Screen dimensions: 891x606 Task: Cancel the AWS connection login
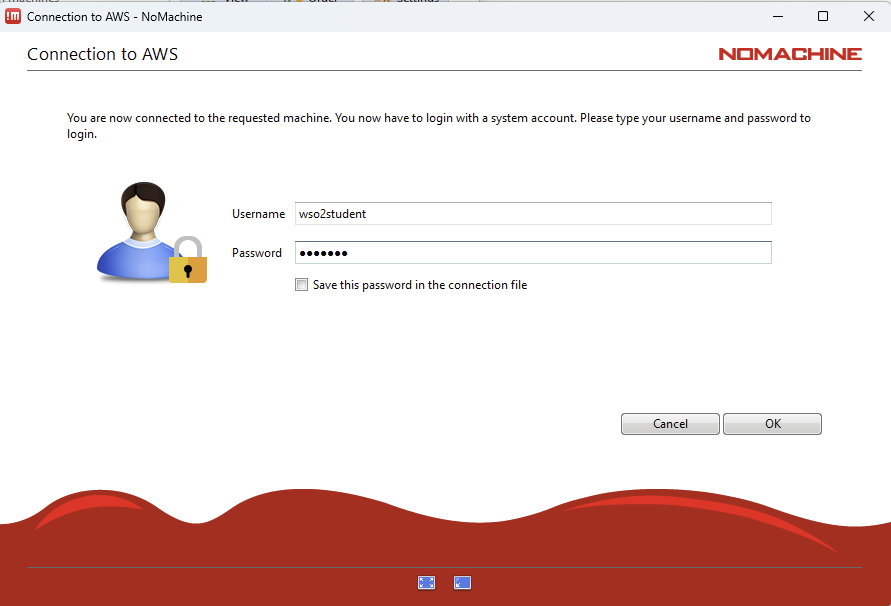click(x=670, y=424)
